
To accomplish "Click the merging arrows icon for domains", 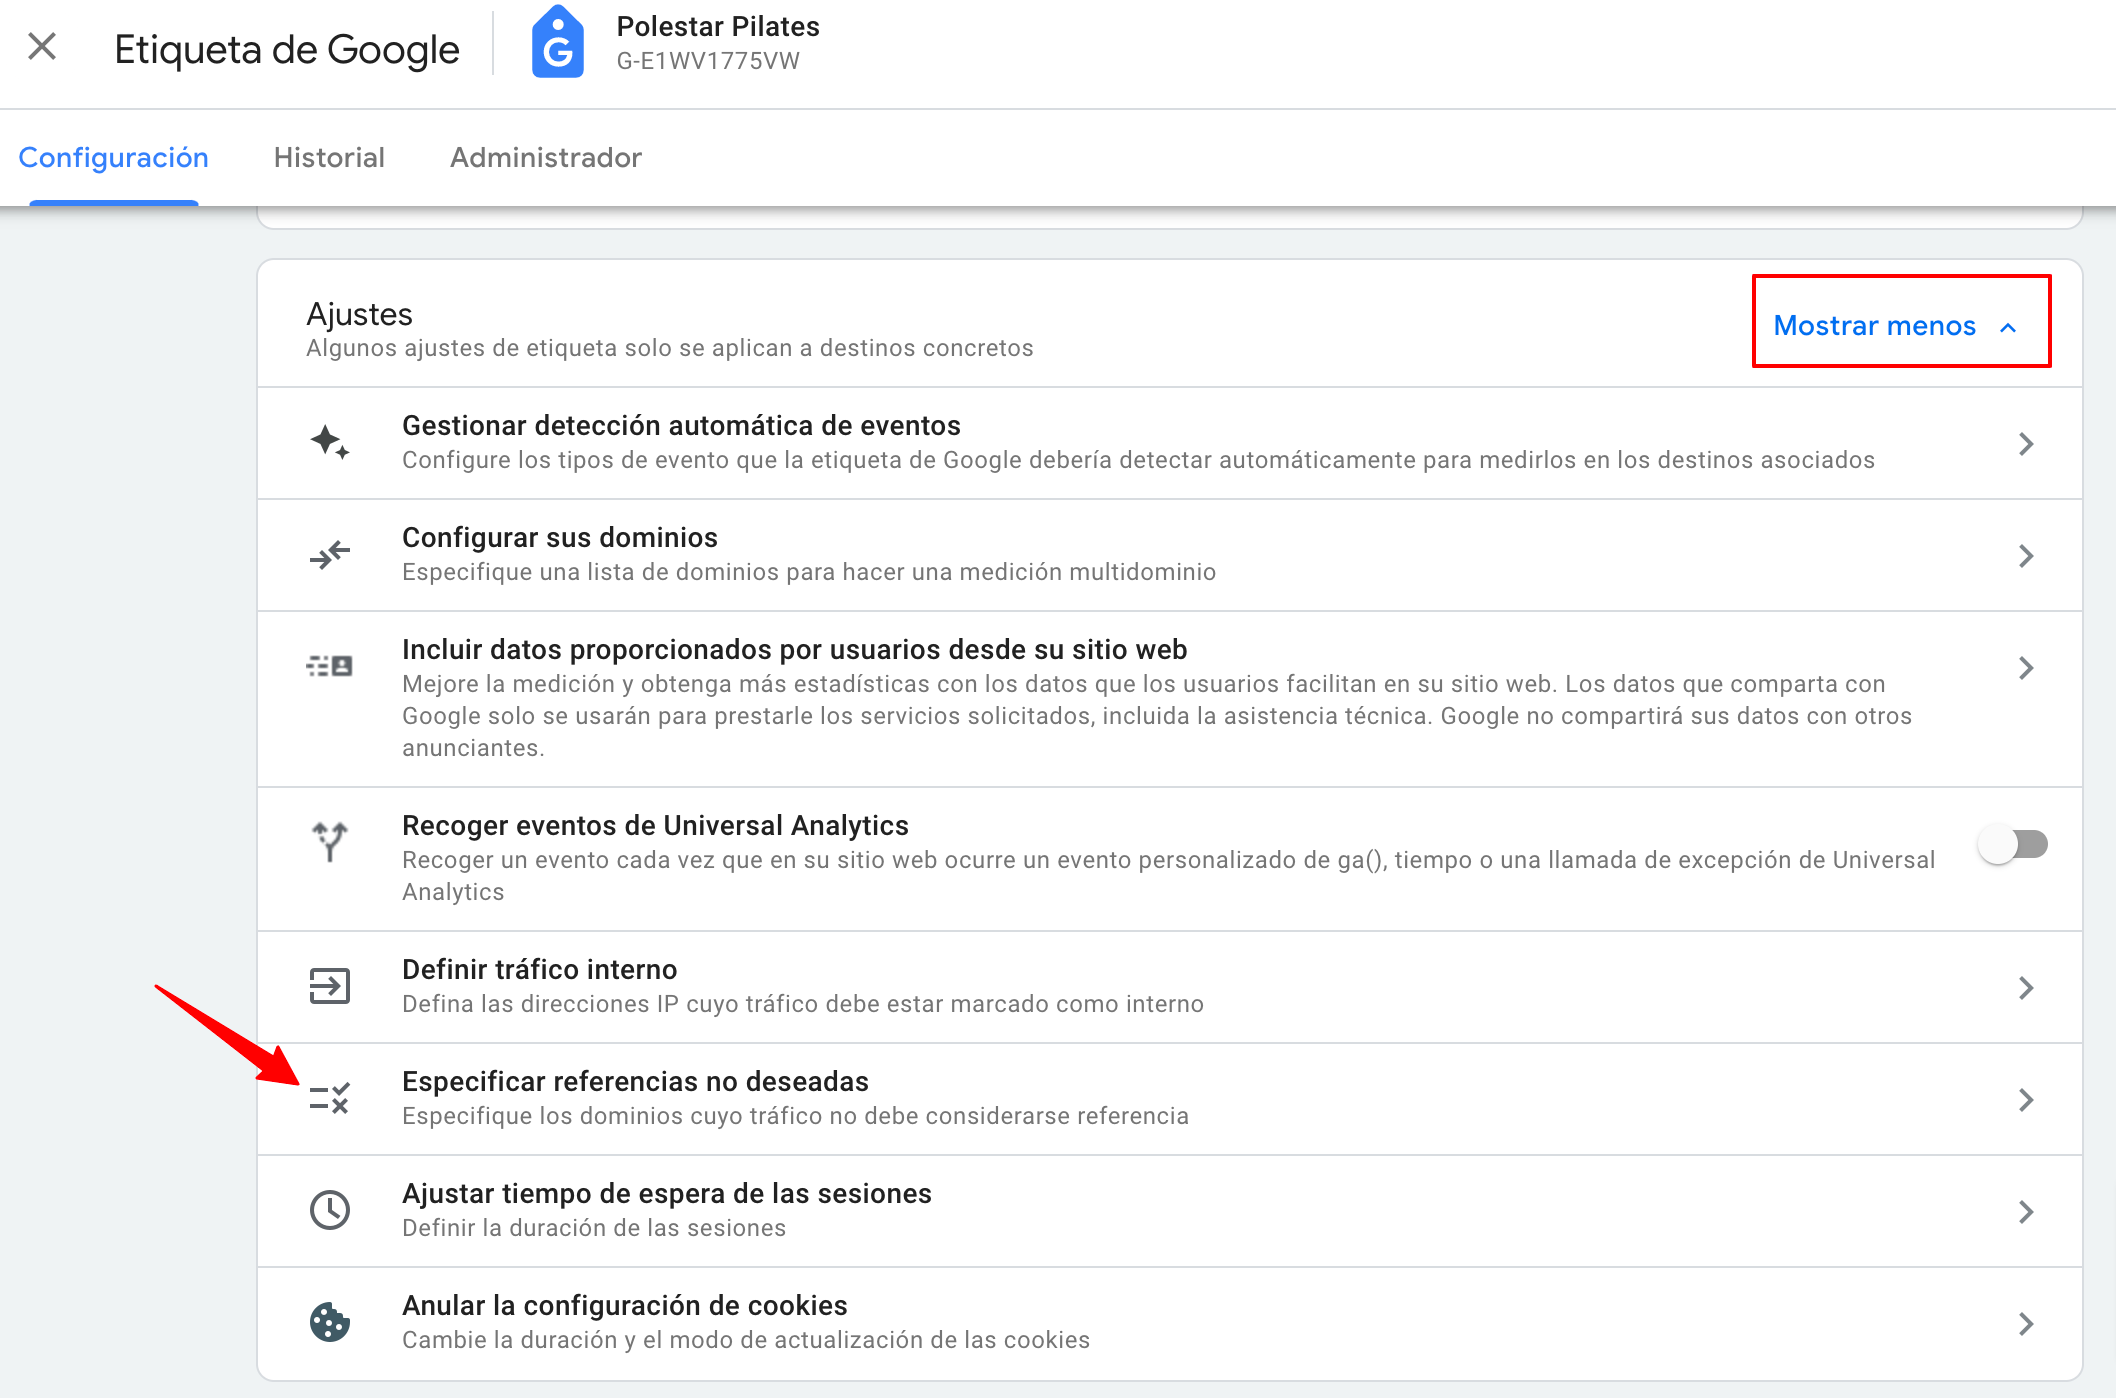I will coord(329,554).
